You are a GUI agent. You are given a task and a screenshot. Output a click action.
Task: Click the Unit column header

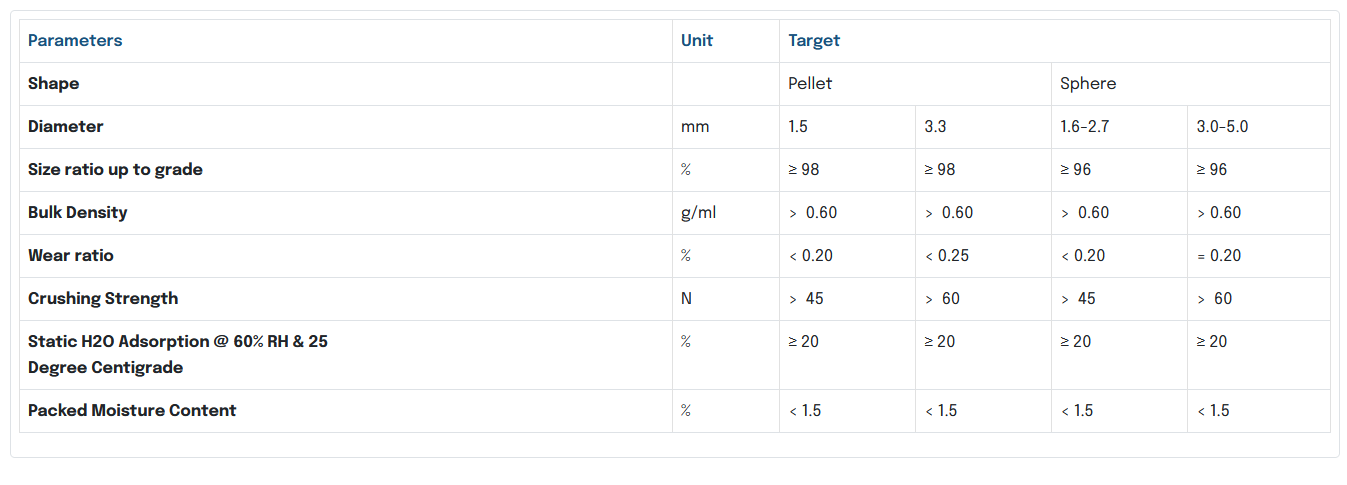(x=697, y=41)
